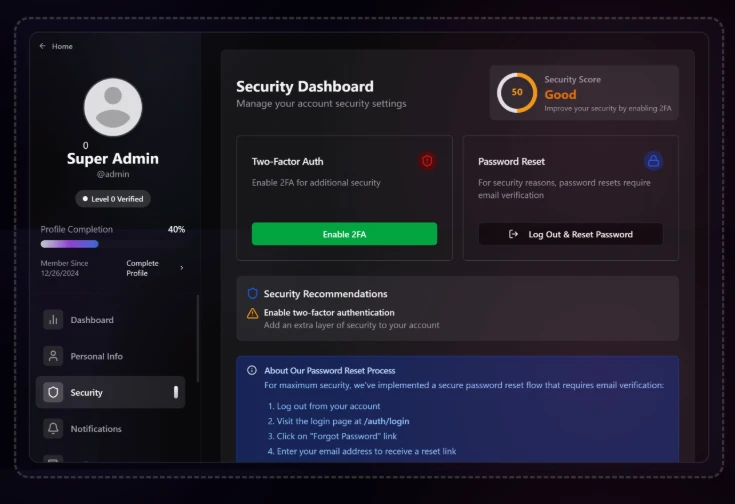Click Log Out & Reset Password button
Image resolution: width=735 pixels, height=504 pixels.
570,234
